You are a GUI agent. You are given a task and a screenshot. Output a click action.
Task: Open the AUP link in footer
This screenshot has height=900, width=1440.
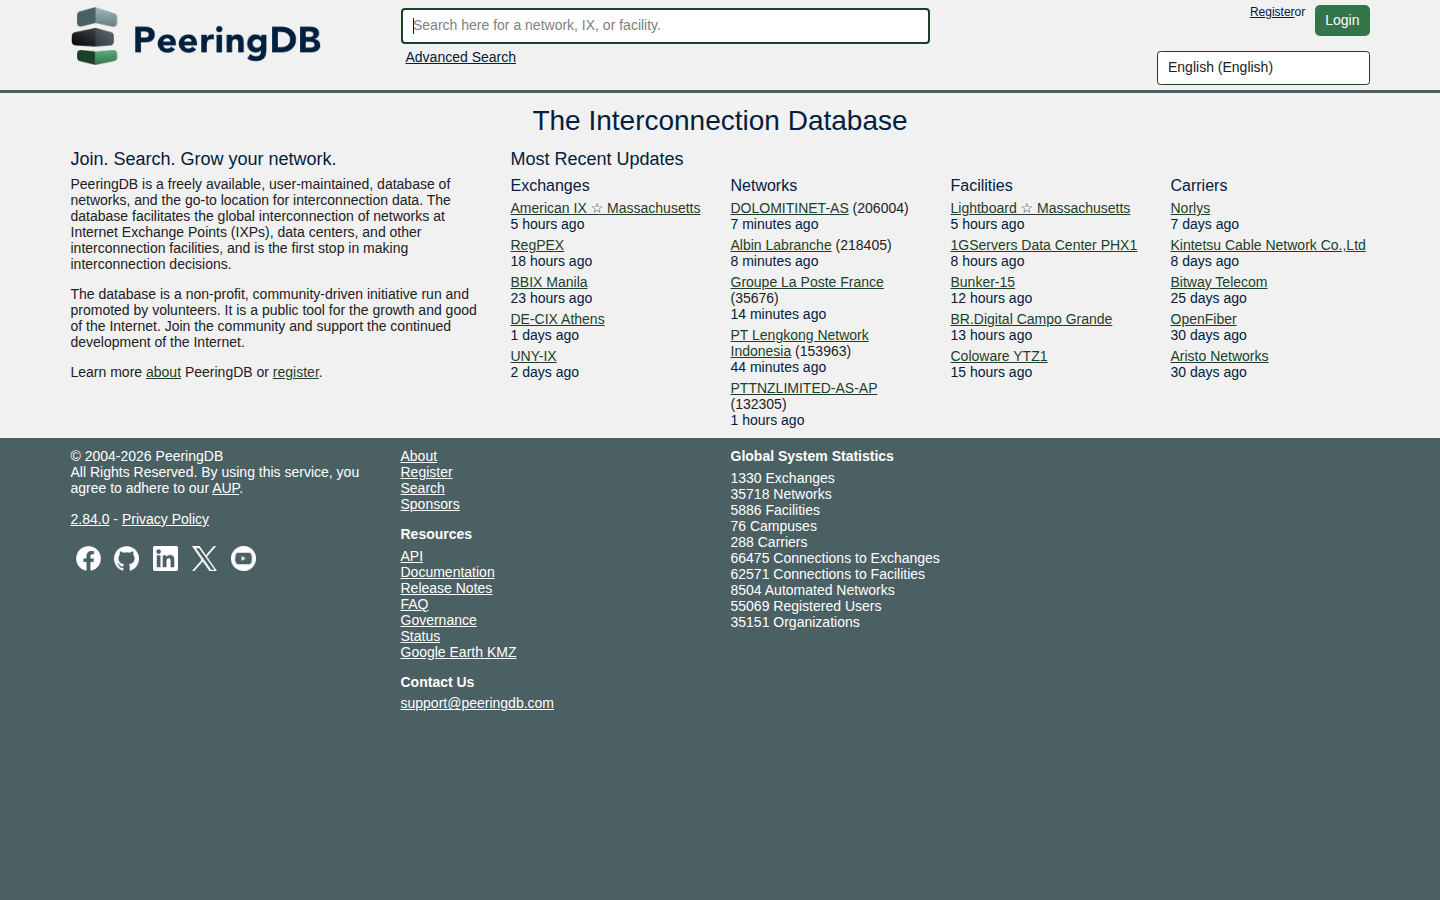(x=226, y=488)
